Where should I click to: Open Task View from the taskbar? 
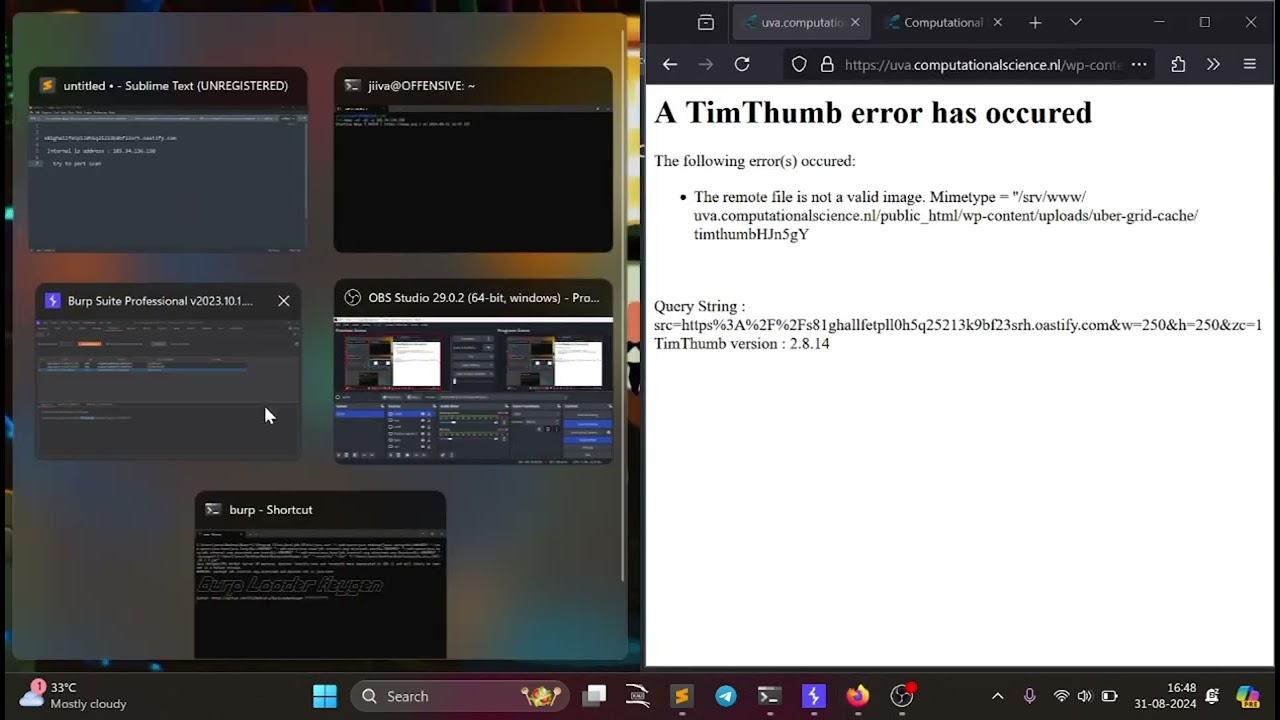pyautogui.click(x=596, y=696)
